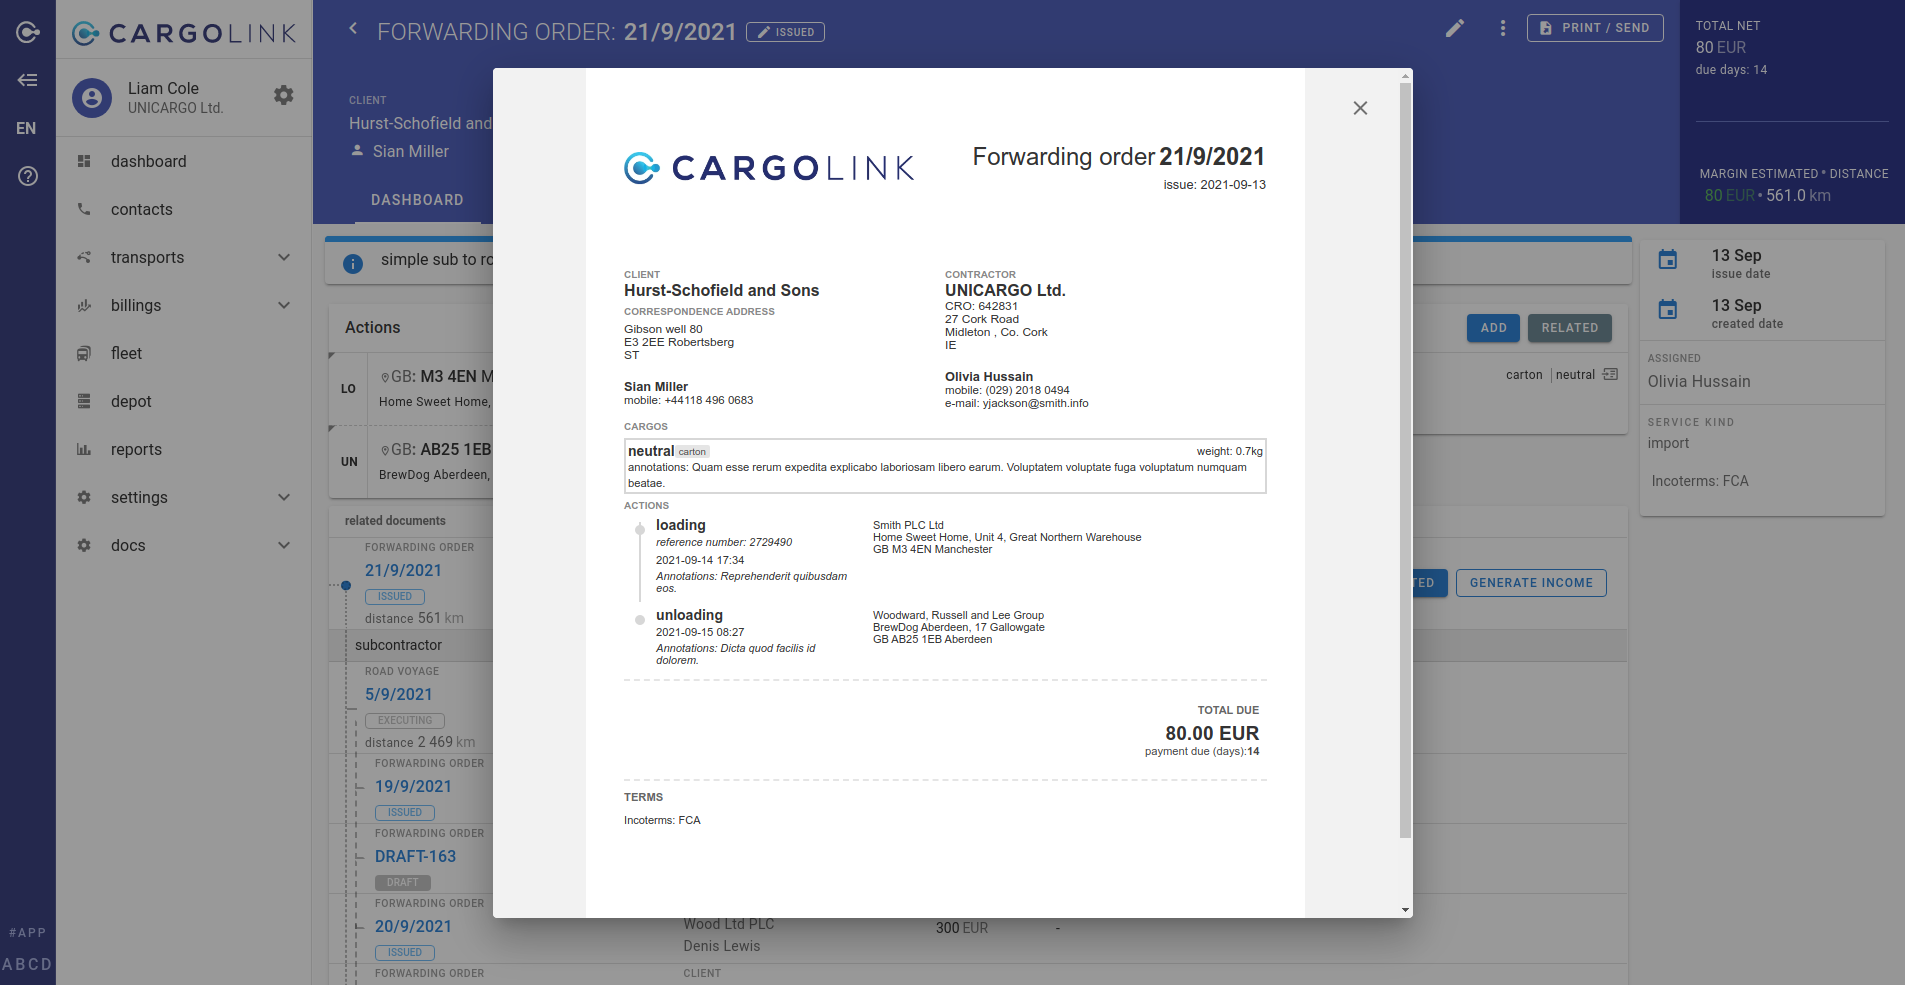This screenshot has height=985, width=1905.
Task: Switch to DASHBOARD tab
Action: [417, 200]
